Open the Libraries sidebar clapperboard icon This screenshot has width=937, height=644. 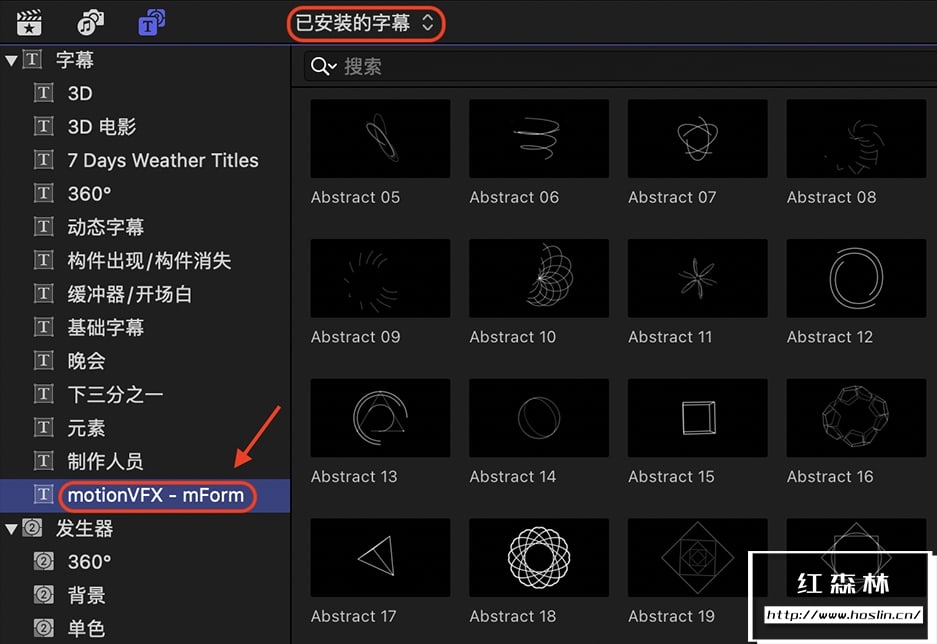[x=29, y=23]
